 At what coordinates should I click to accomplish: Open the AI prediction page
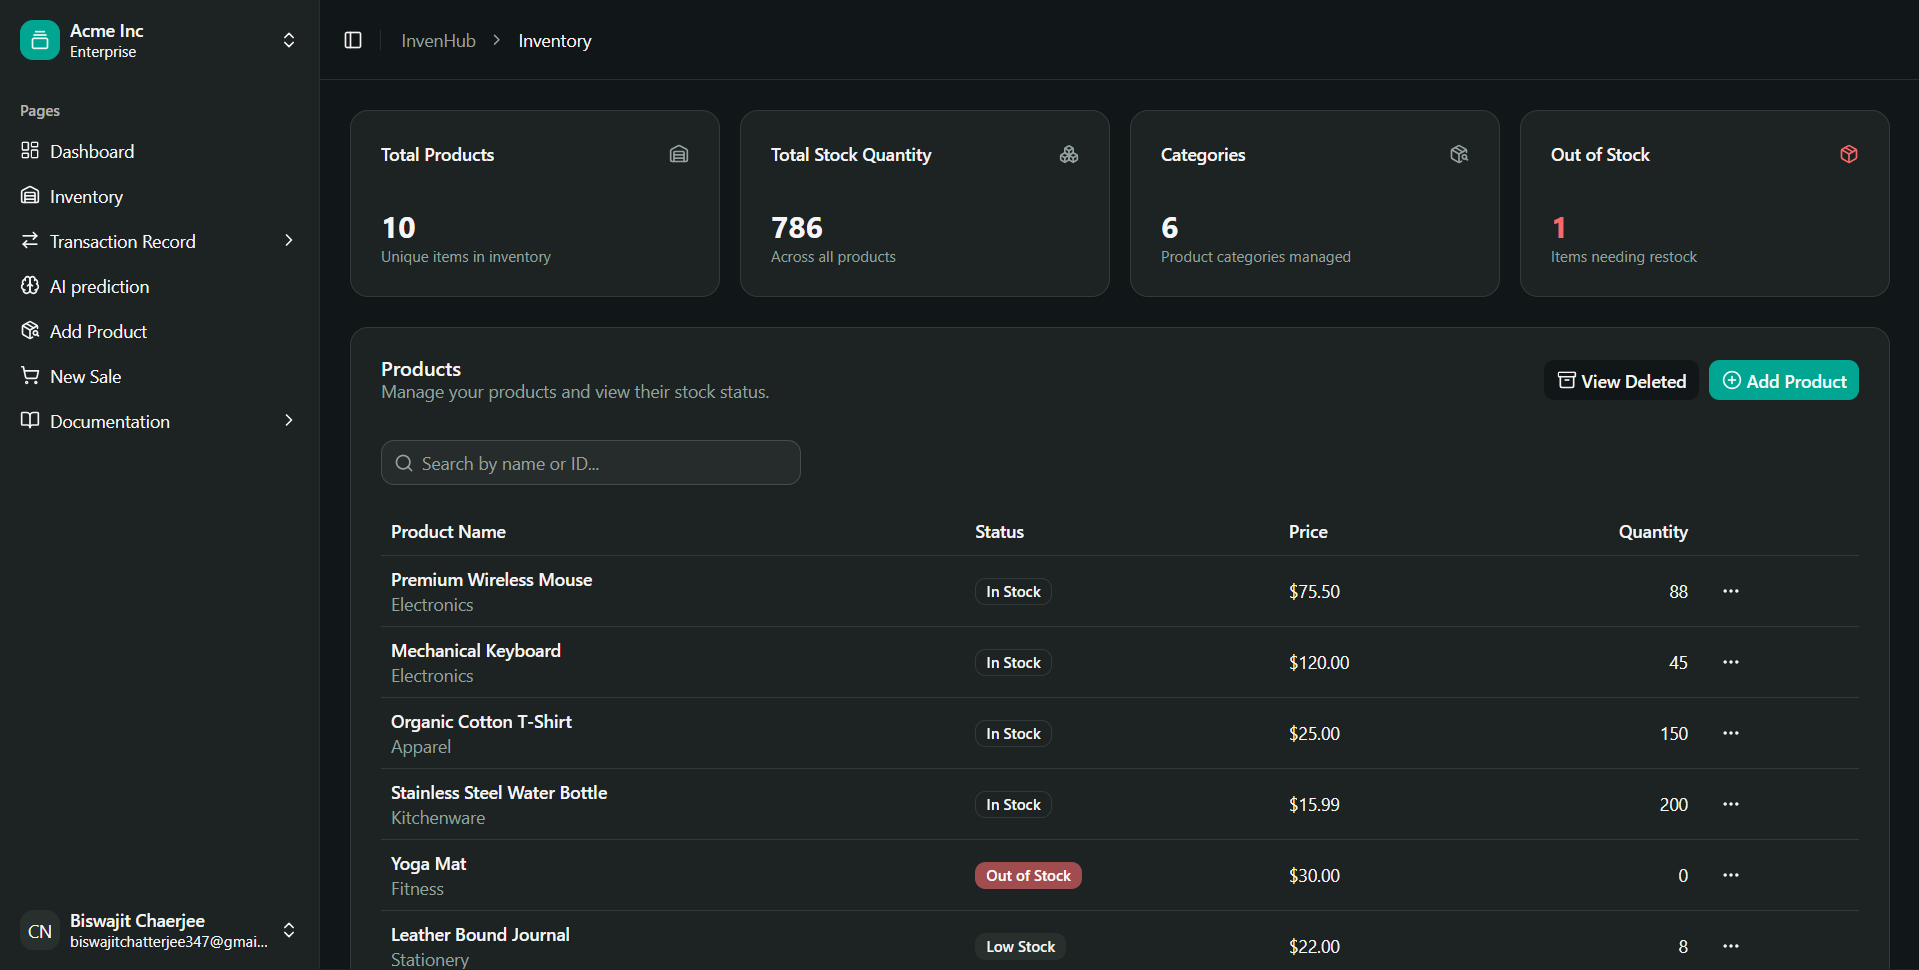tap(99, 287)
